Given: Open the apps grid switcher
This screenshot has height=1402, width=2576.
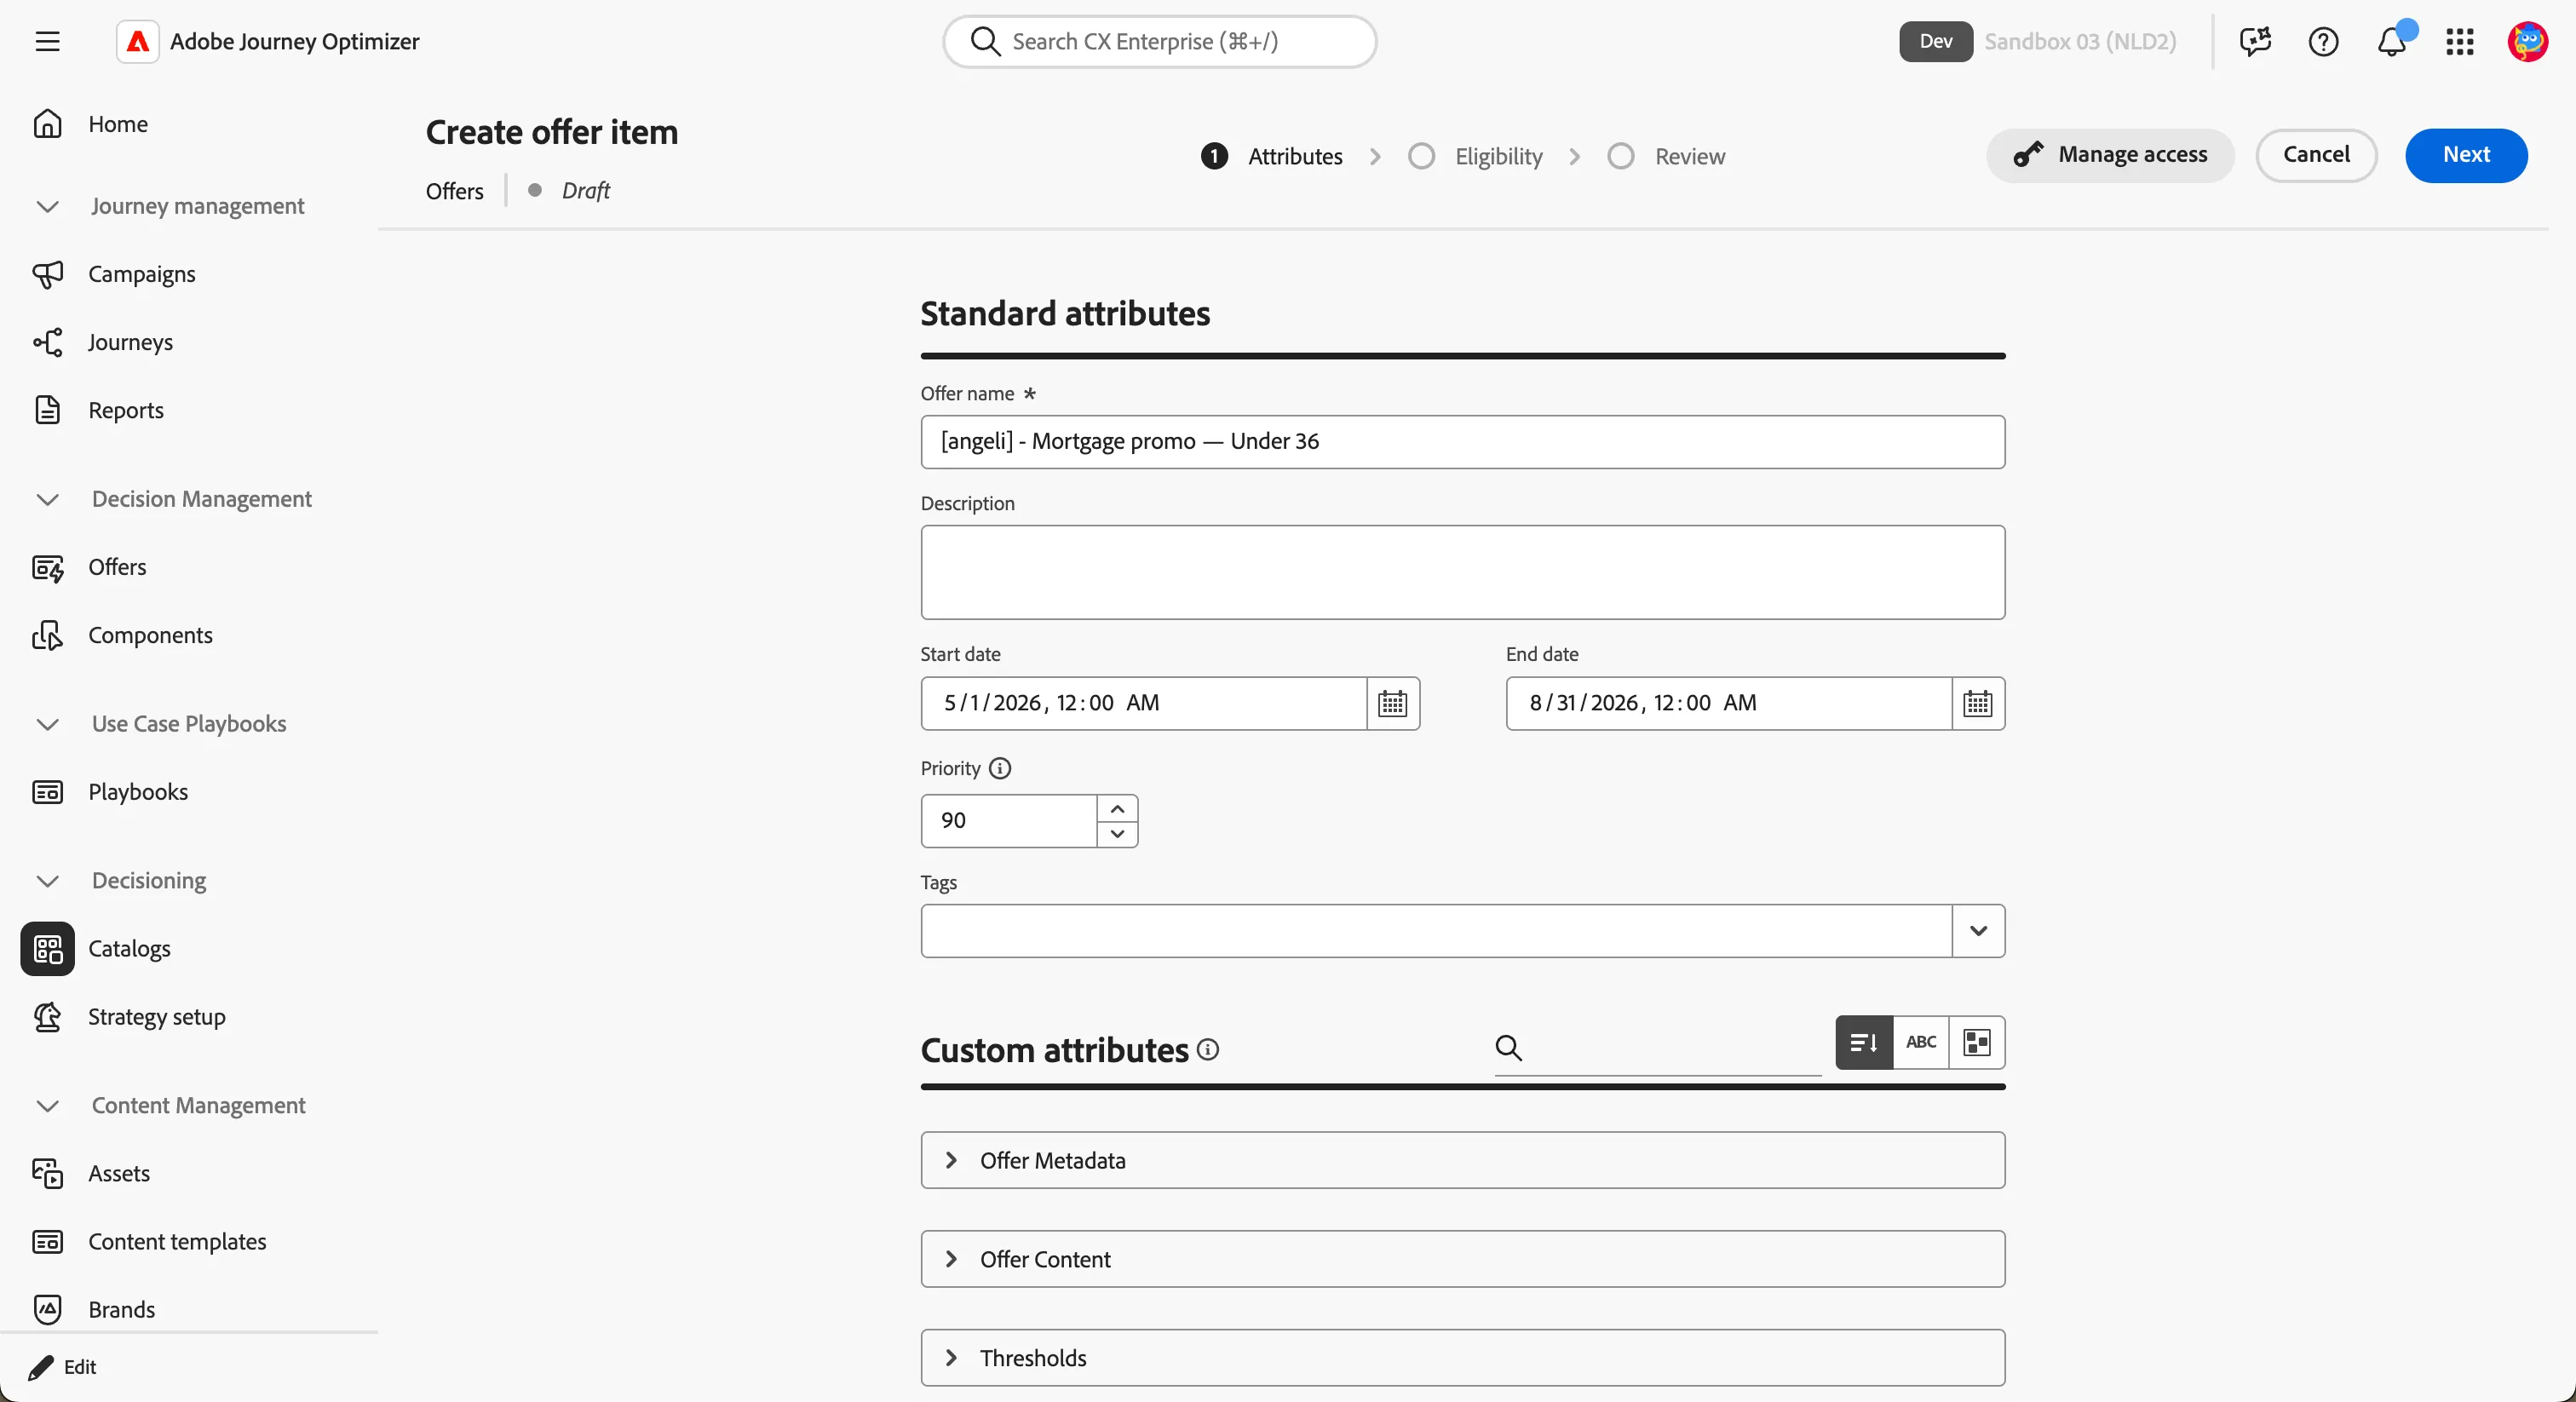Looking at the screenshot, I should [2460, 41].
